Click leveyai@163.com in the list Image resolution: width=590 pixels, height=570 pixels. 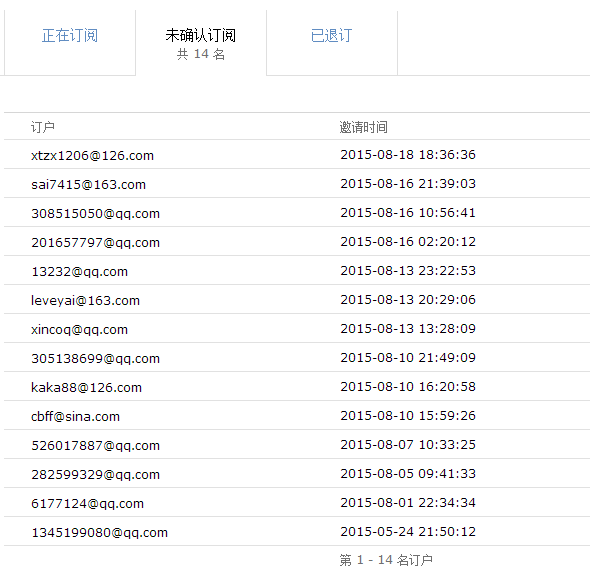click(x=85, y=300)
